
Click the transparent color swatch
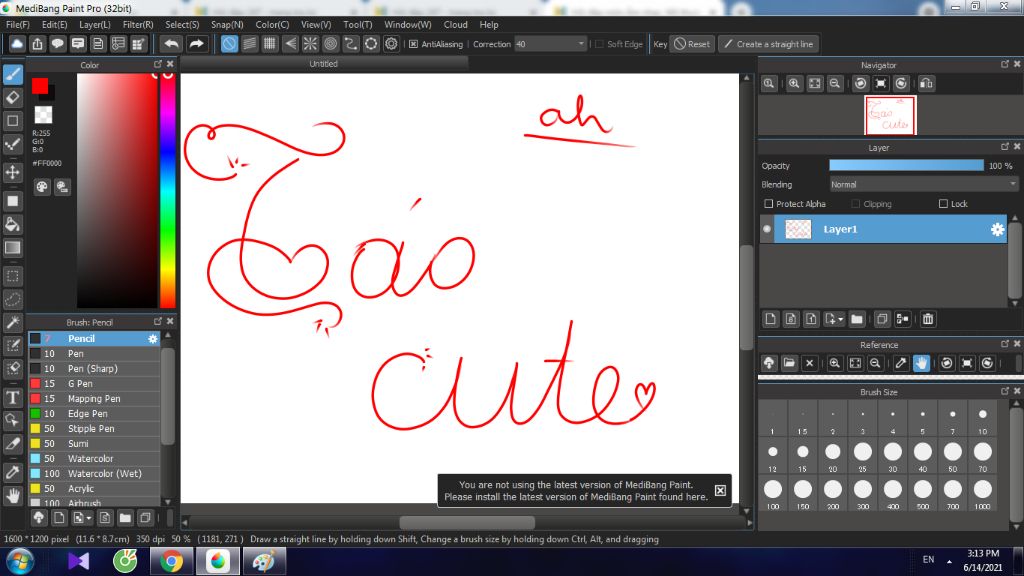pos(43,115)
